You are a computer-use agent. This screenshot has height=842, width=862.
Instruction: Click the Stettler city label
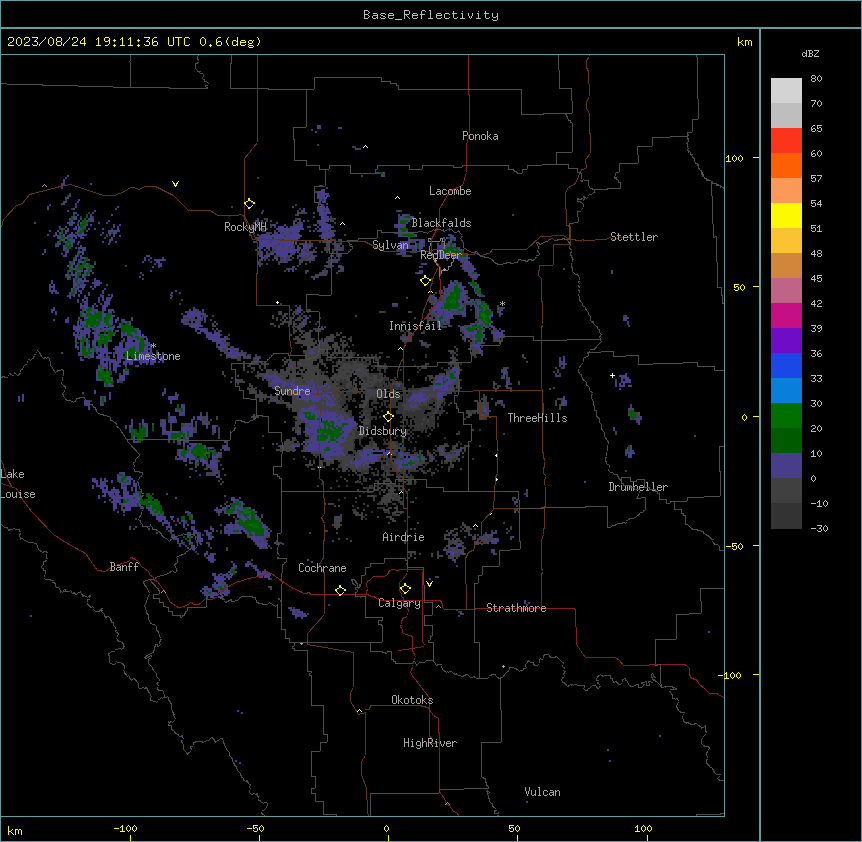[634, 237]
